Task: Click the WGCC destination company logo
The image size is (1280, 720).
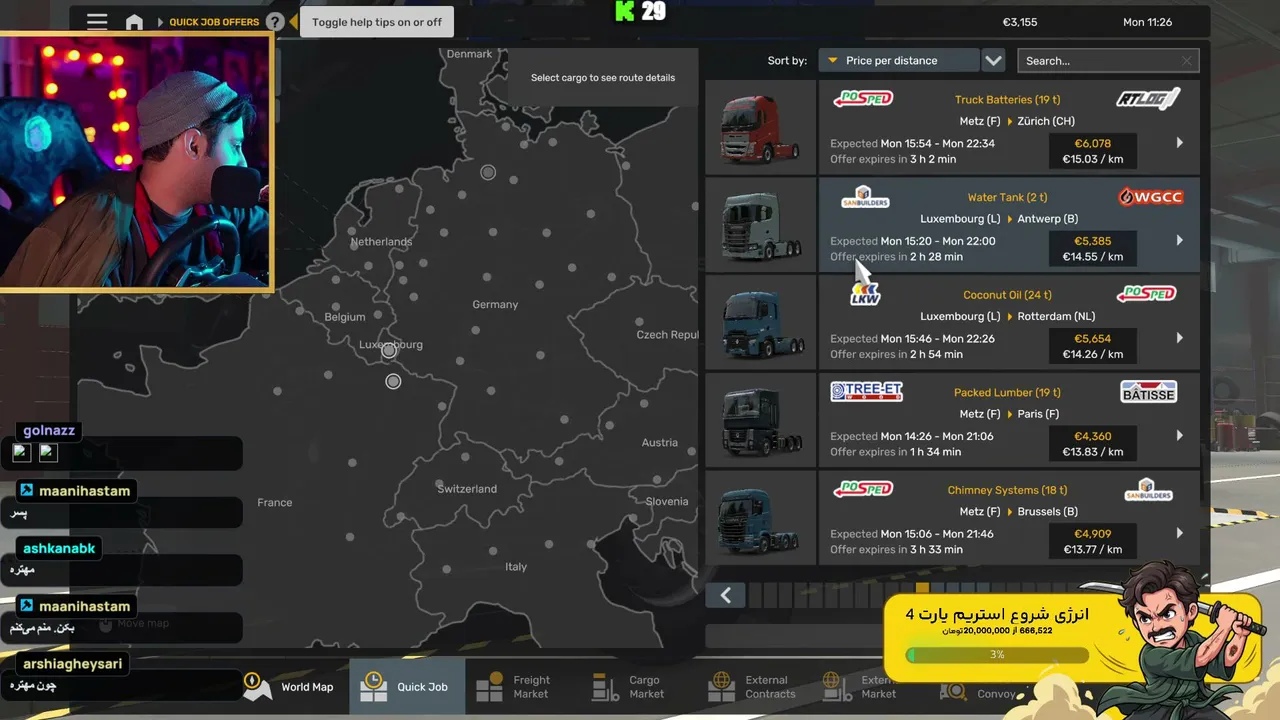Action: (1150, 197)
